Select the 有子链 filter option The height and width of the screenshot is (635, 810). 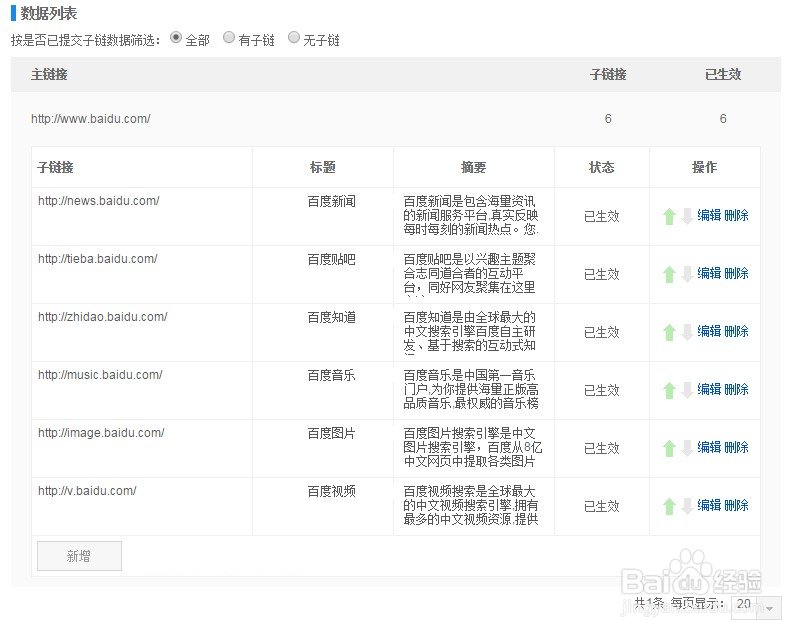(229, 38)
